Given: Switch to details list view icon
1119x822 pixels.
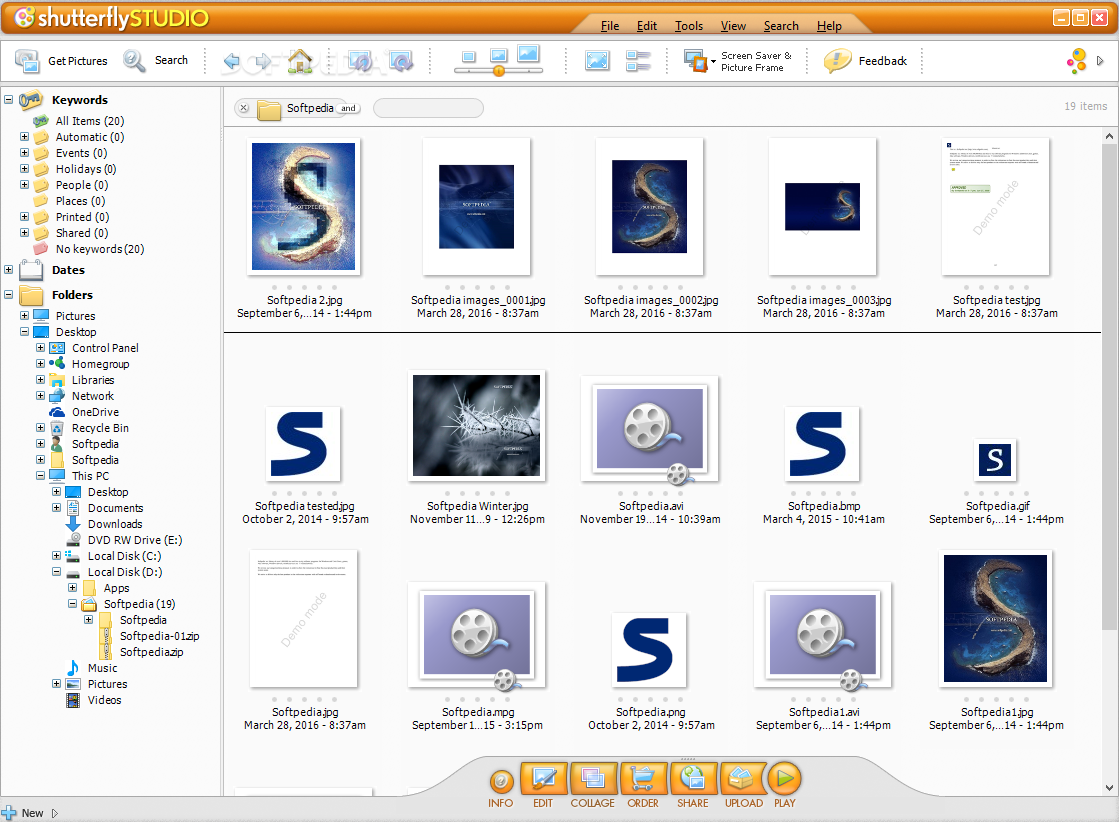Looking at the screenshot, I should tap(638, 61).
